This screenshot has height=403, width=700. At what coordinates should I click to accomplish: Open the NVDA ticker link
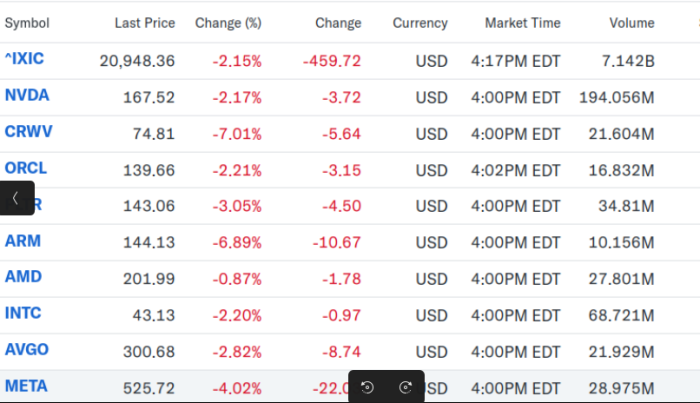pos(27,96)
